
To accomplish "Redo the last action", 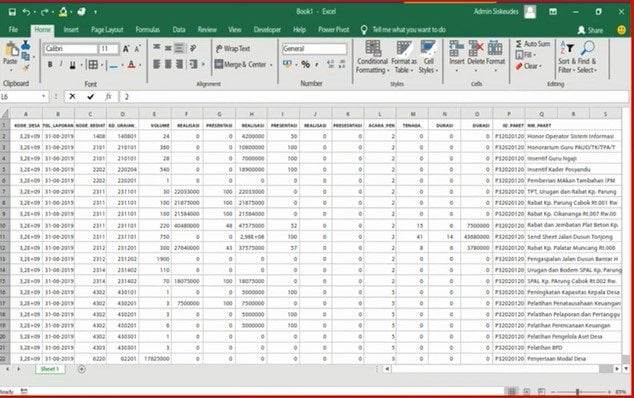I will (x=44, y=12).
